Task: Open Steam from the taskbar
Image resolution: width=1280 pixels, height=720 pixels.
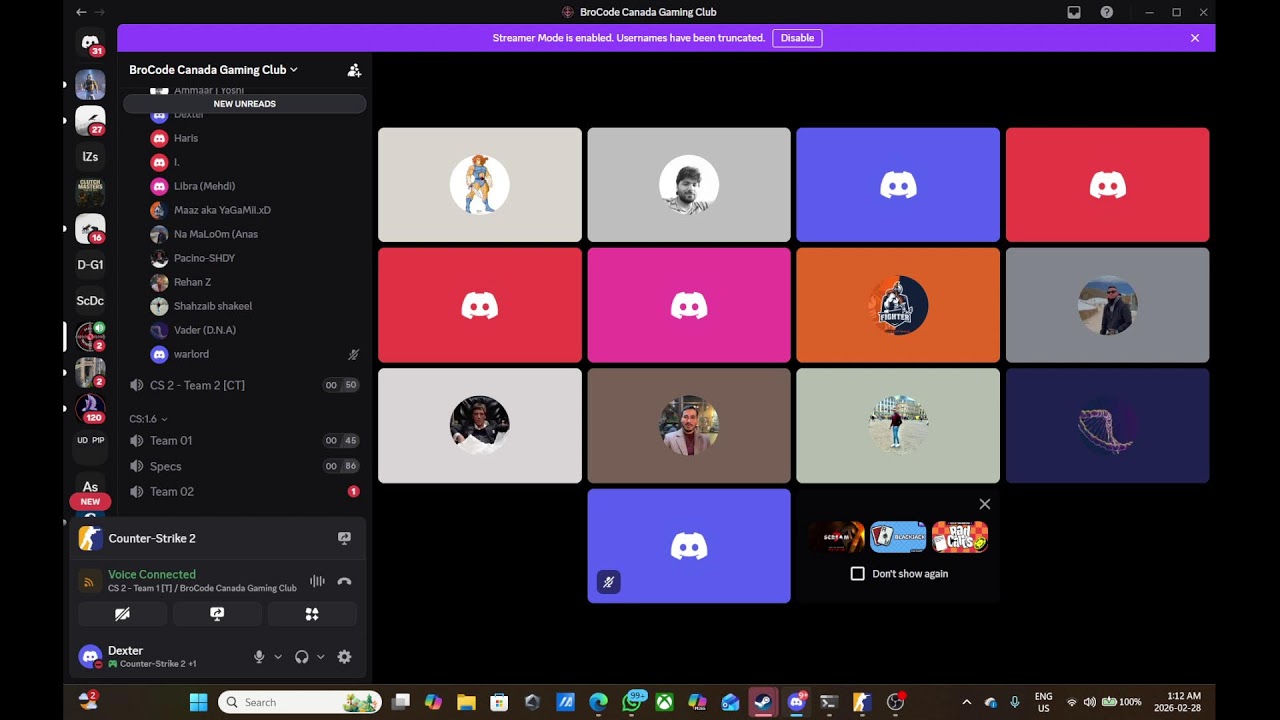Action: [763, 702]
